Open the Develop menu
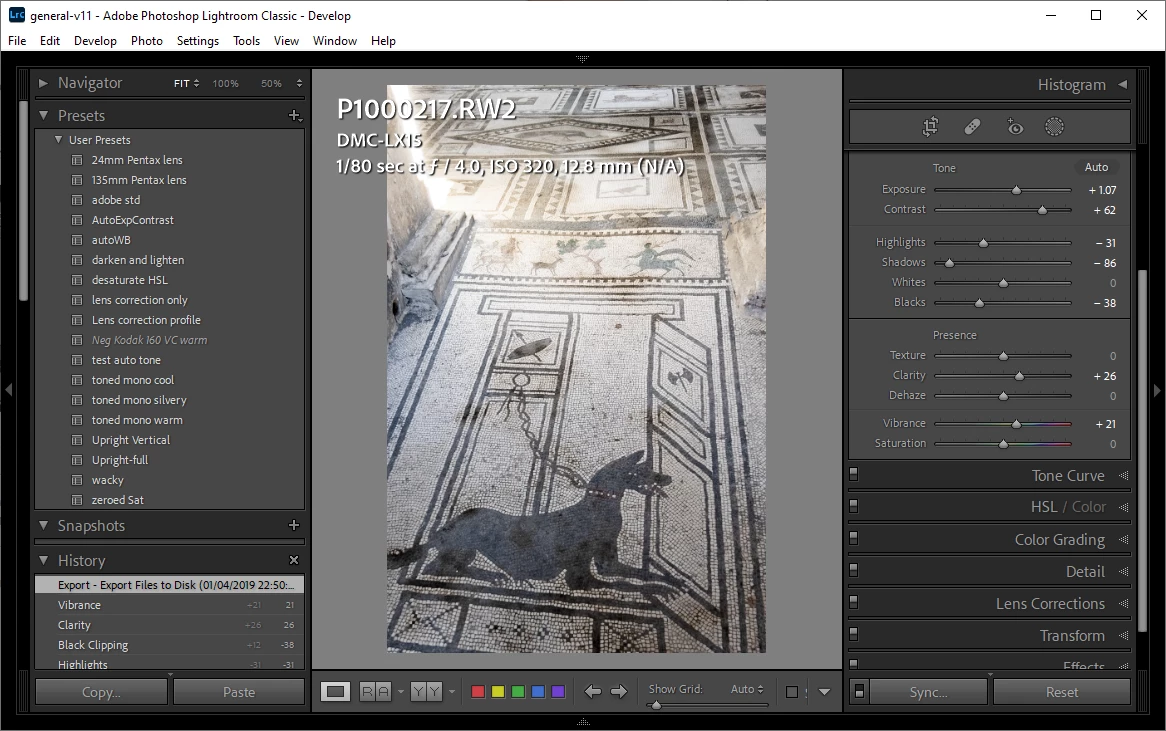 point(95,41)
